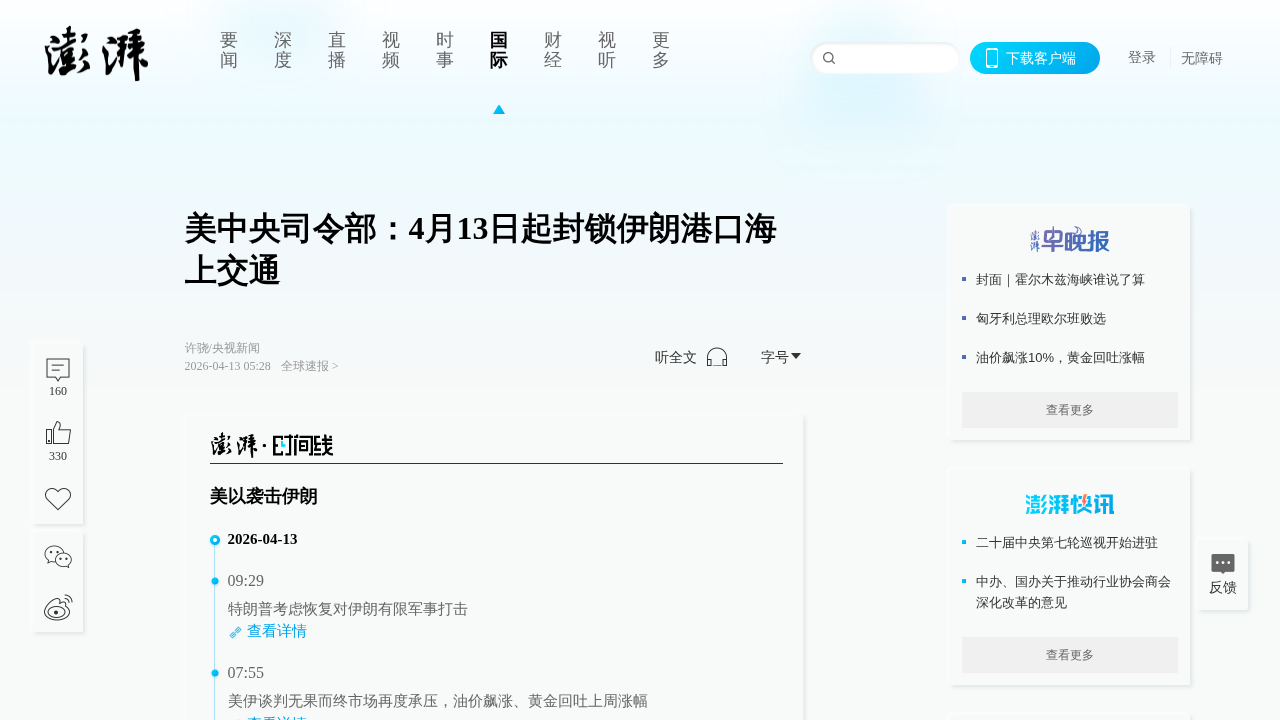The width and height of the screenshot is (1280, 720).
Task: Open the 反馈 feedback widget
Action: [x=1223, y=575]
